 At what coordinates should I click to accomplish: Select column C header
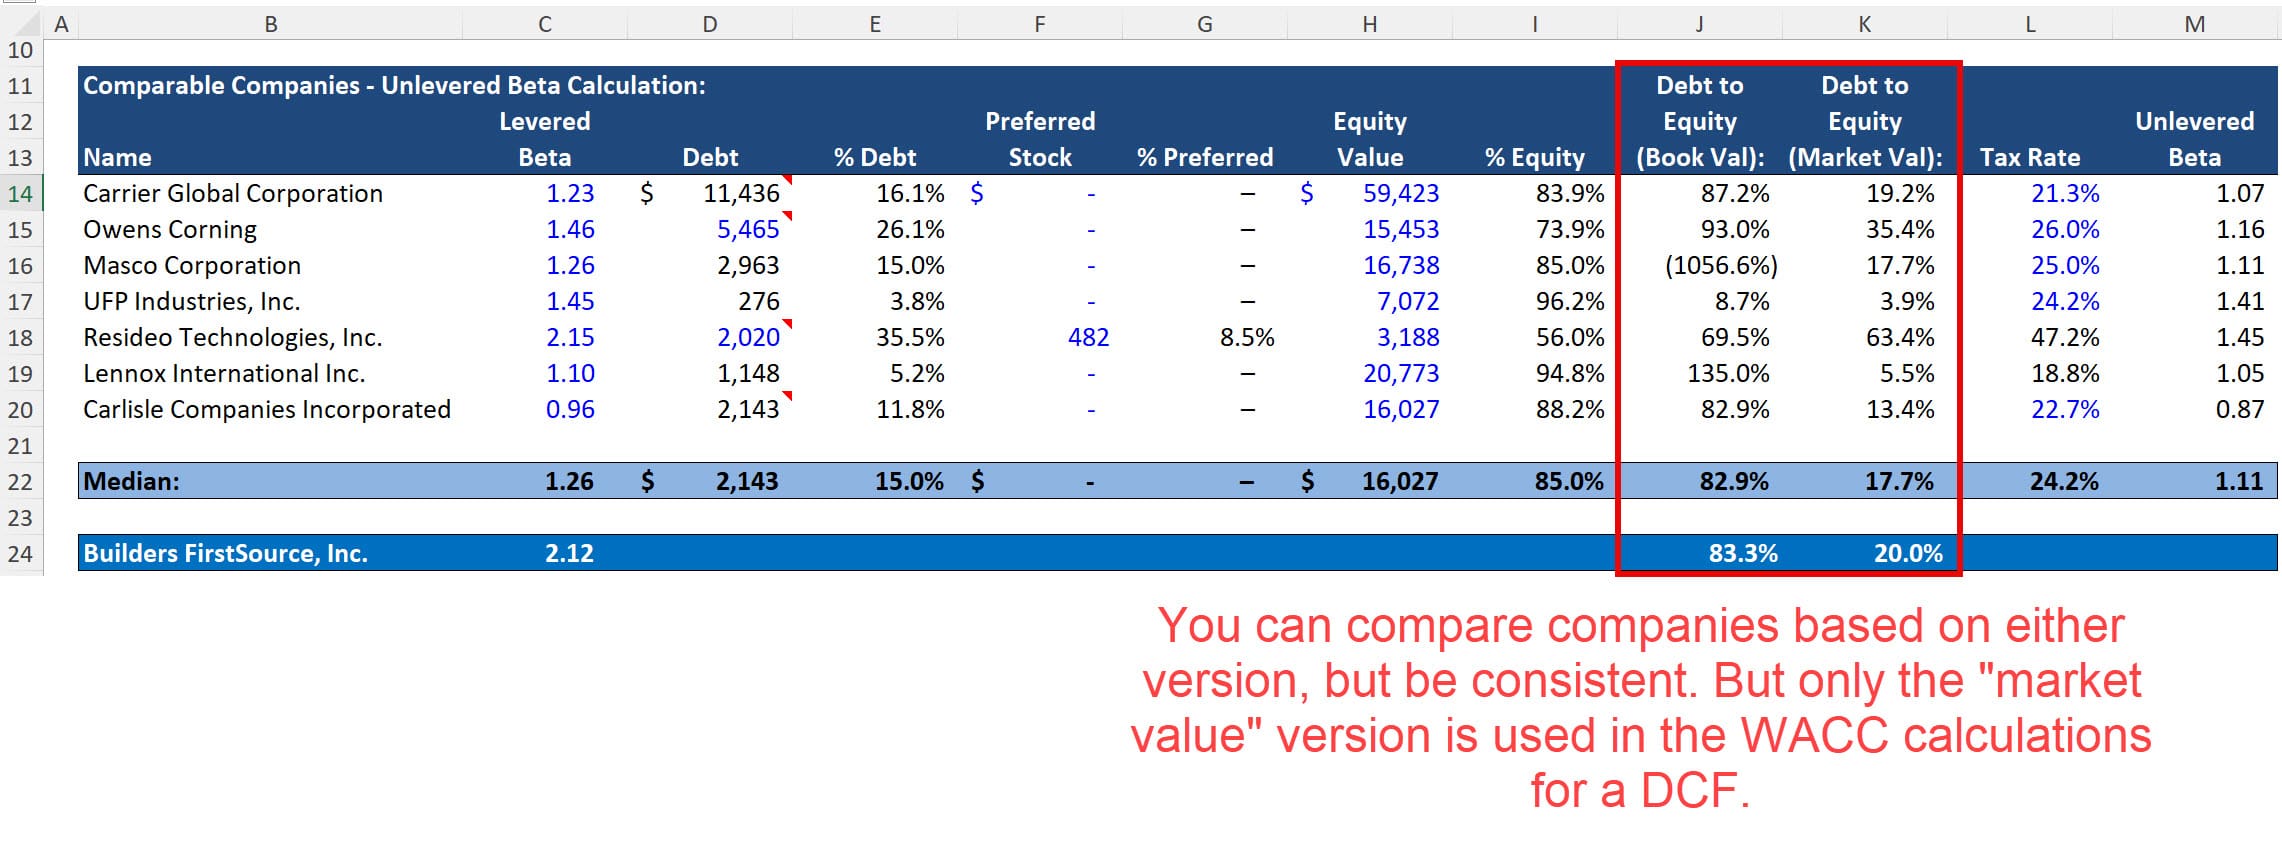click(545, 24)
